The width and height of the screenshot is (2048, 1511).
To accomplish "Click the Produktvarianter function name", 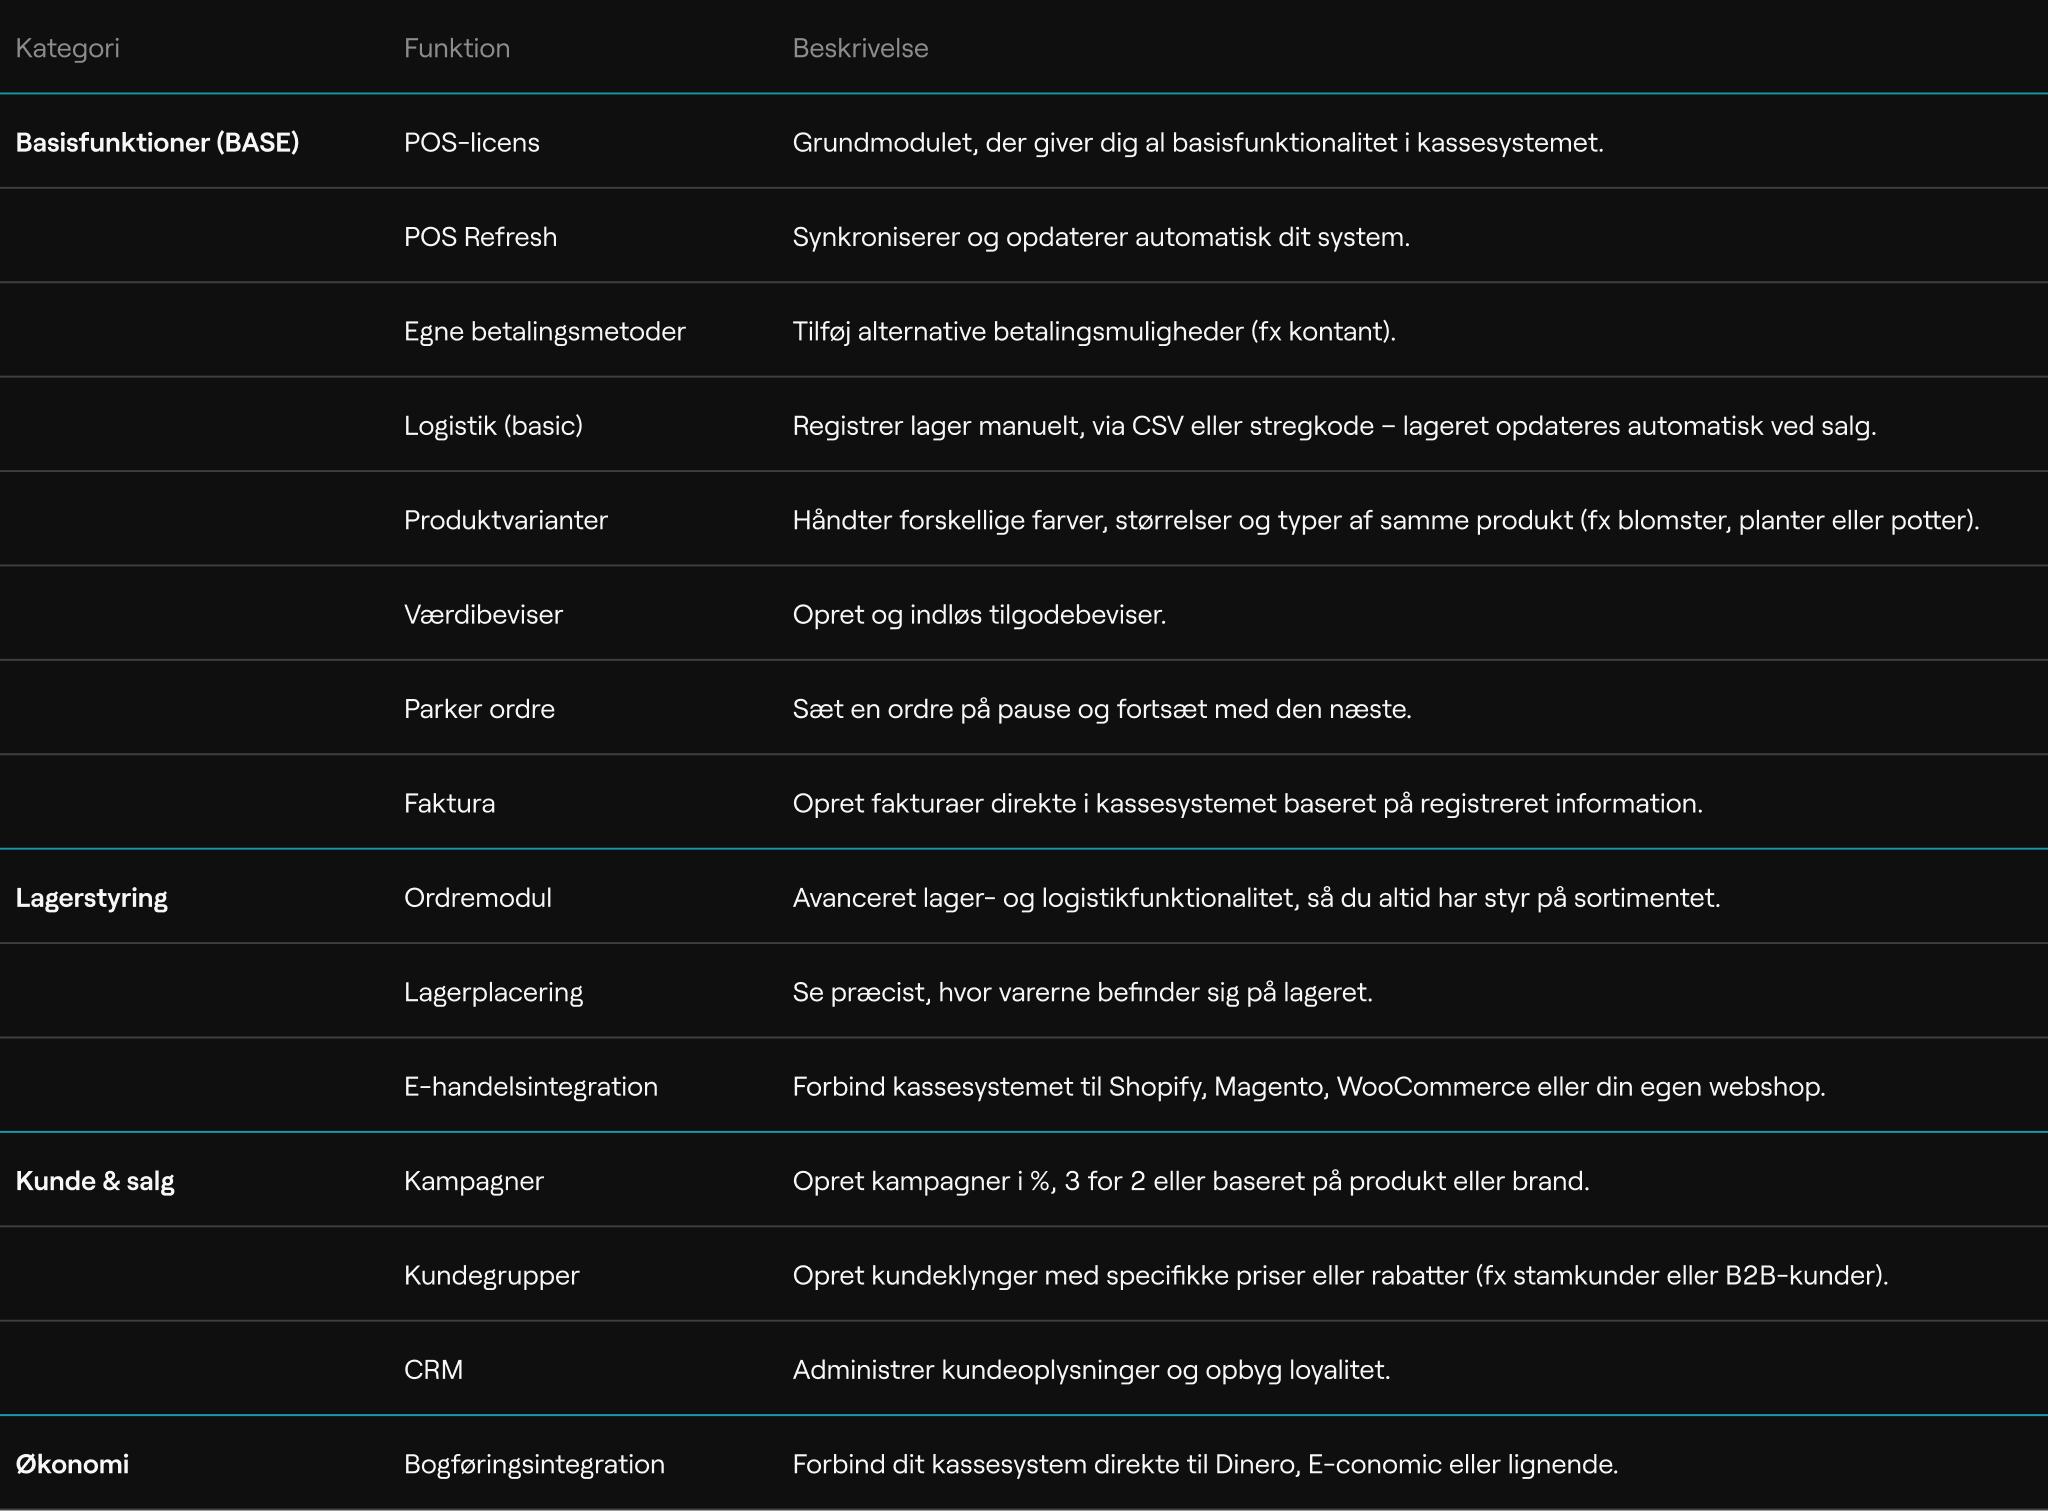I will (x=505, y=520).
